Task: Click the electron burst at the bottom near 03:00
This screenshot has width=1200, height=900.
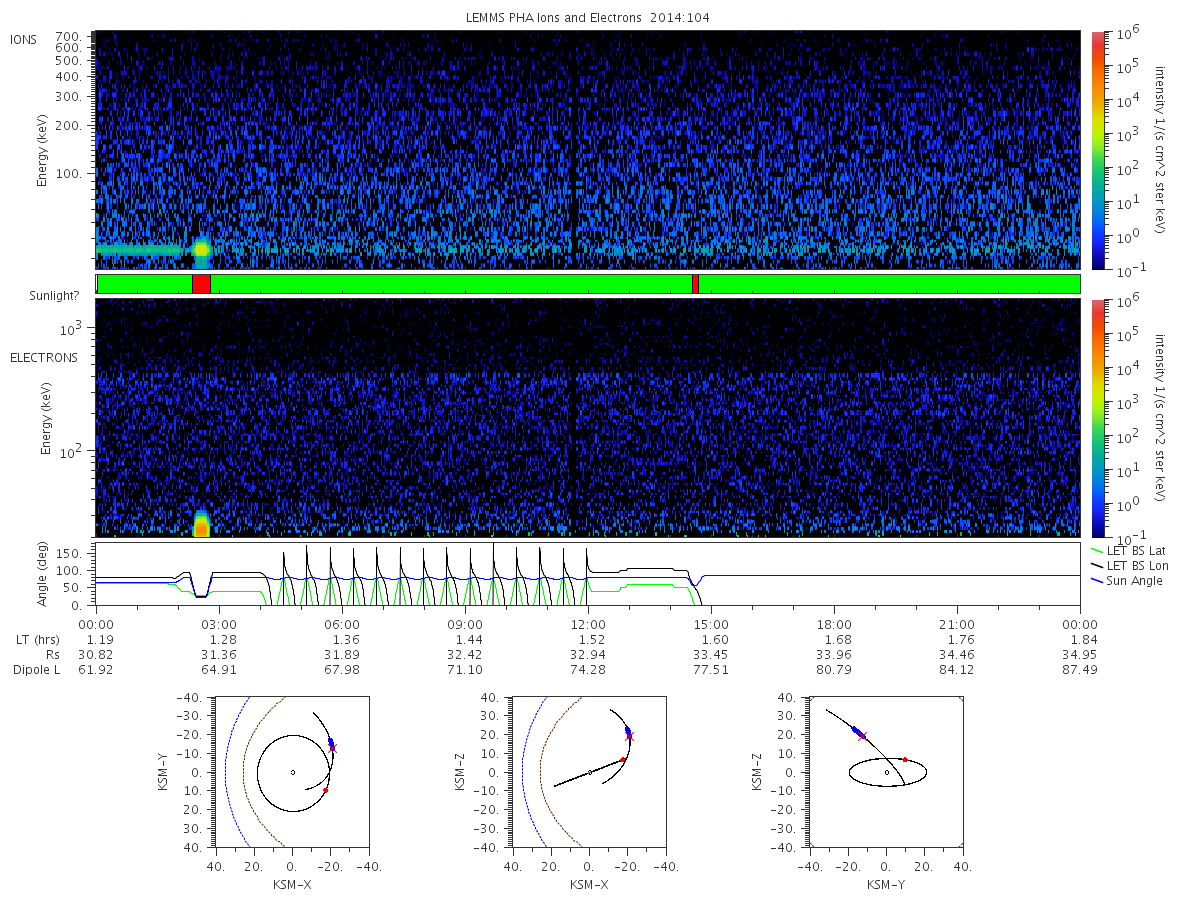Action: point(201,523)
